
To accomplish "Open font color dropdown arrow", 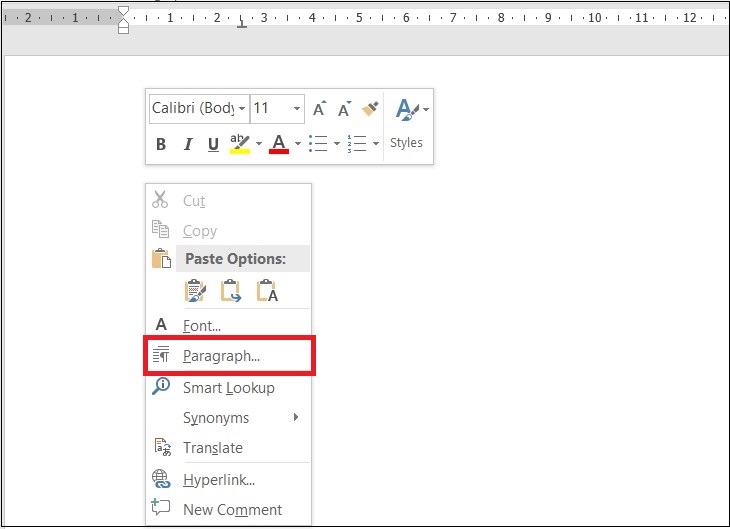I will pos(298,143).
